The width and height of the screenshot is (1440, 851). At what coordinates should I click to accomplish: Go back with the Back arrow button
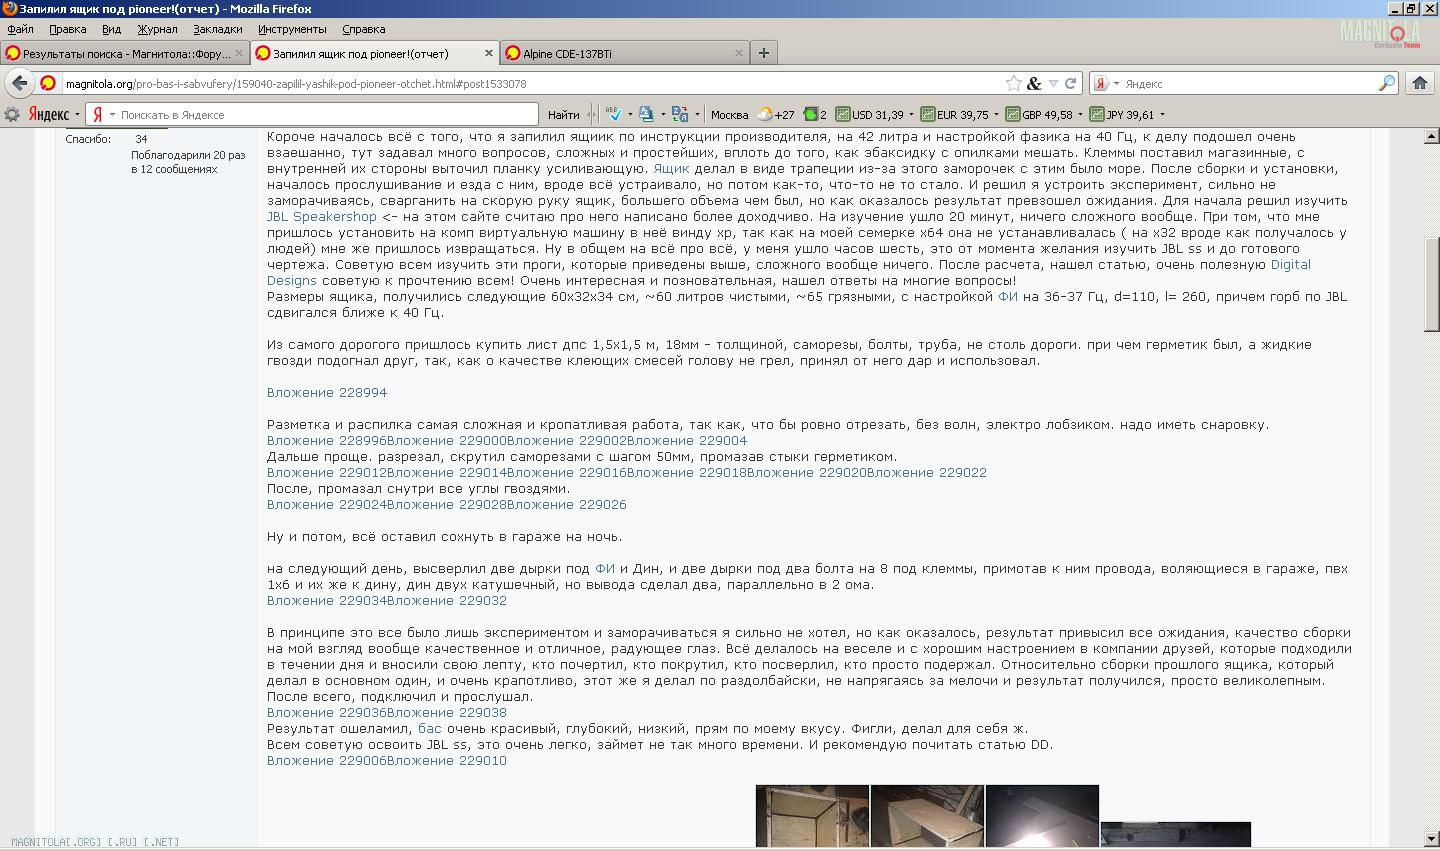(19, 83)
